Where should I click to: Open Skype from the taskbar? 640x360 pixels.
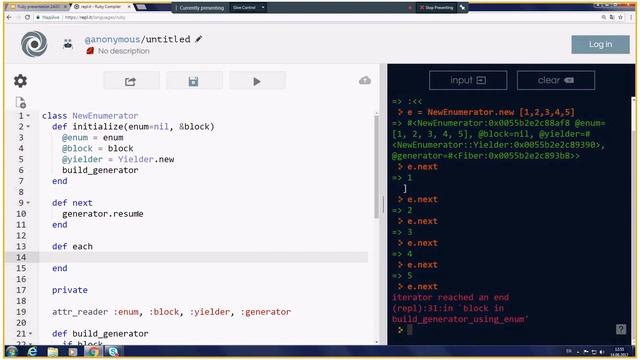pyautogui.click(x=113, y=351)
